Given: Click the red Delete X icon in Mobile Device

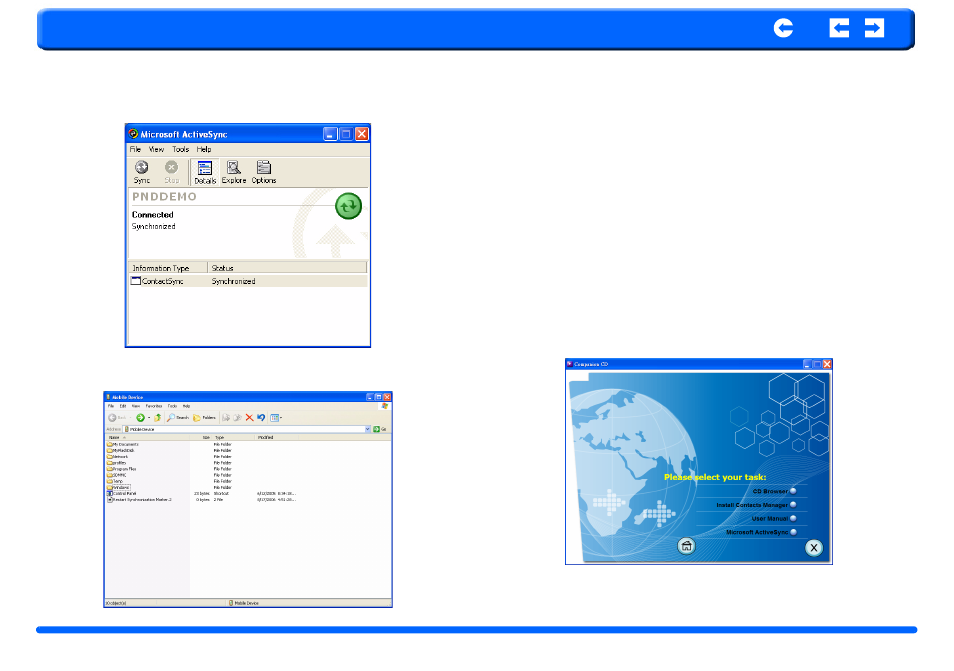Looking at the screenshot, I should click(x=249, y=418).
